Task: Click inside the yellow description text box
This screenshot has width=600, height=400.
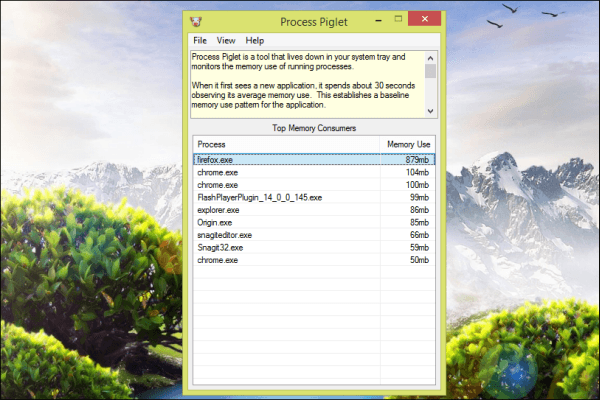Action: [x=308, y=84]
